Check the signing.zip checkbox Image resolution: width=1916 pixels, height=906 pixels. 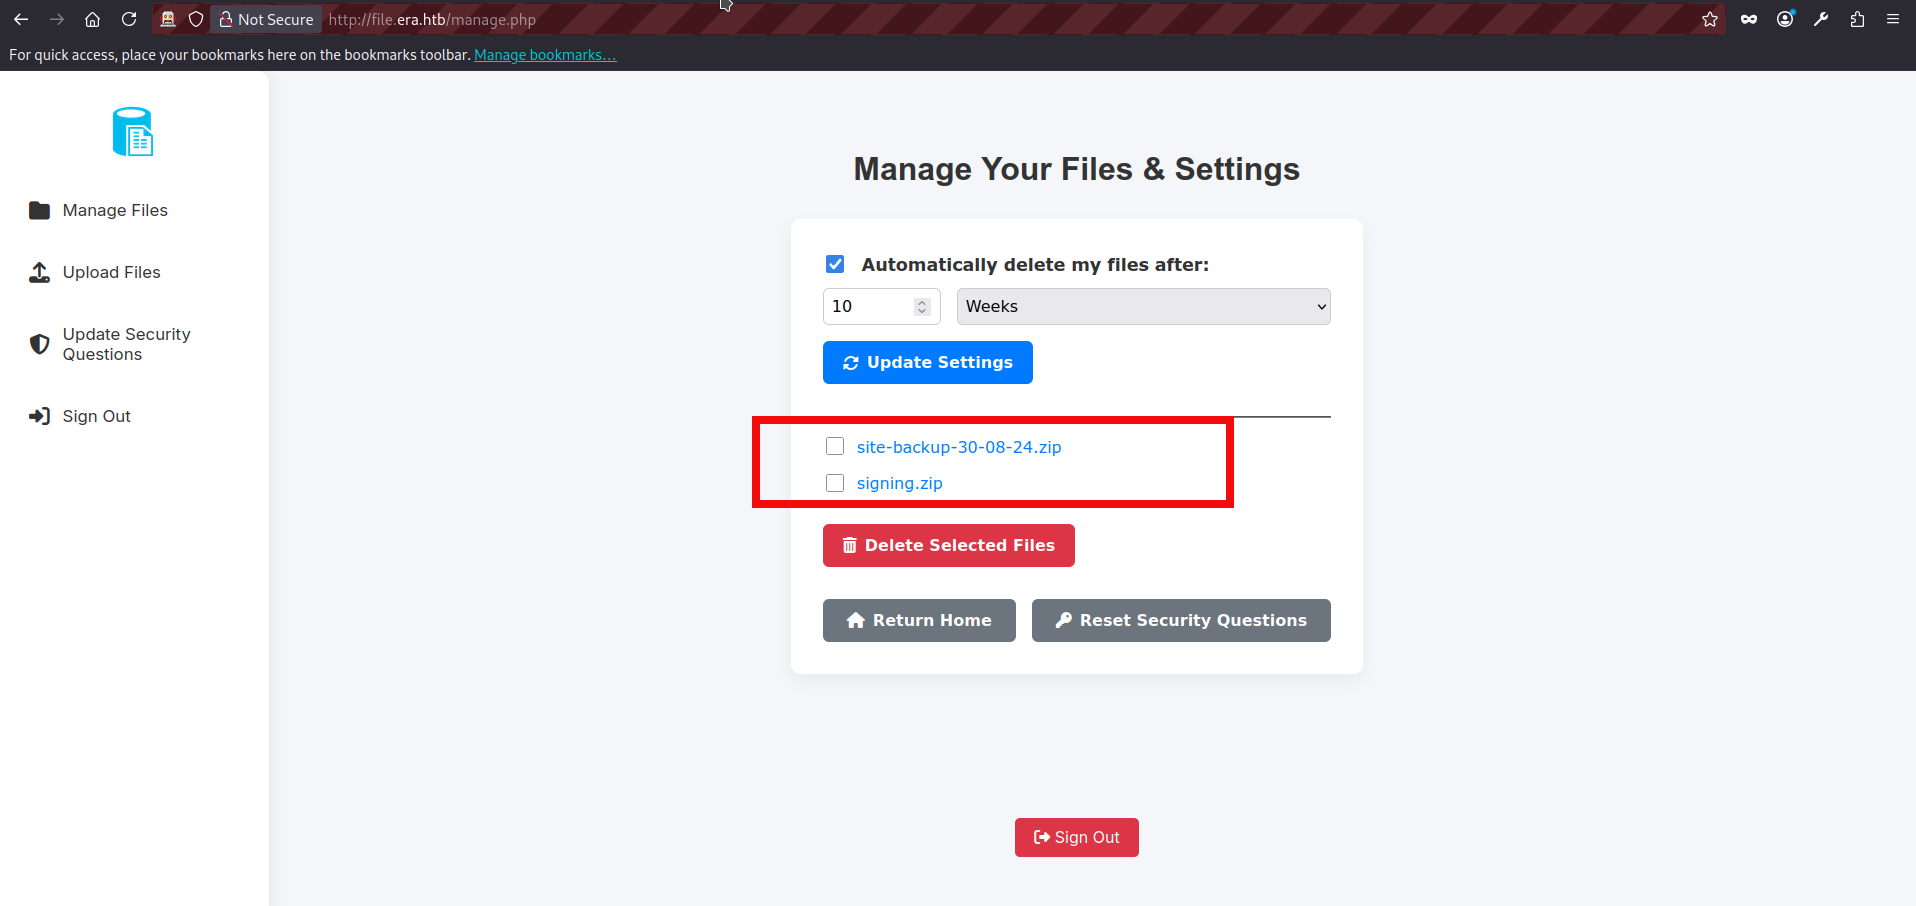tap(835, 483)
